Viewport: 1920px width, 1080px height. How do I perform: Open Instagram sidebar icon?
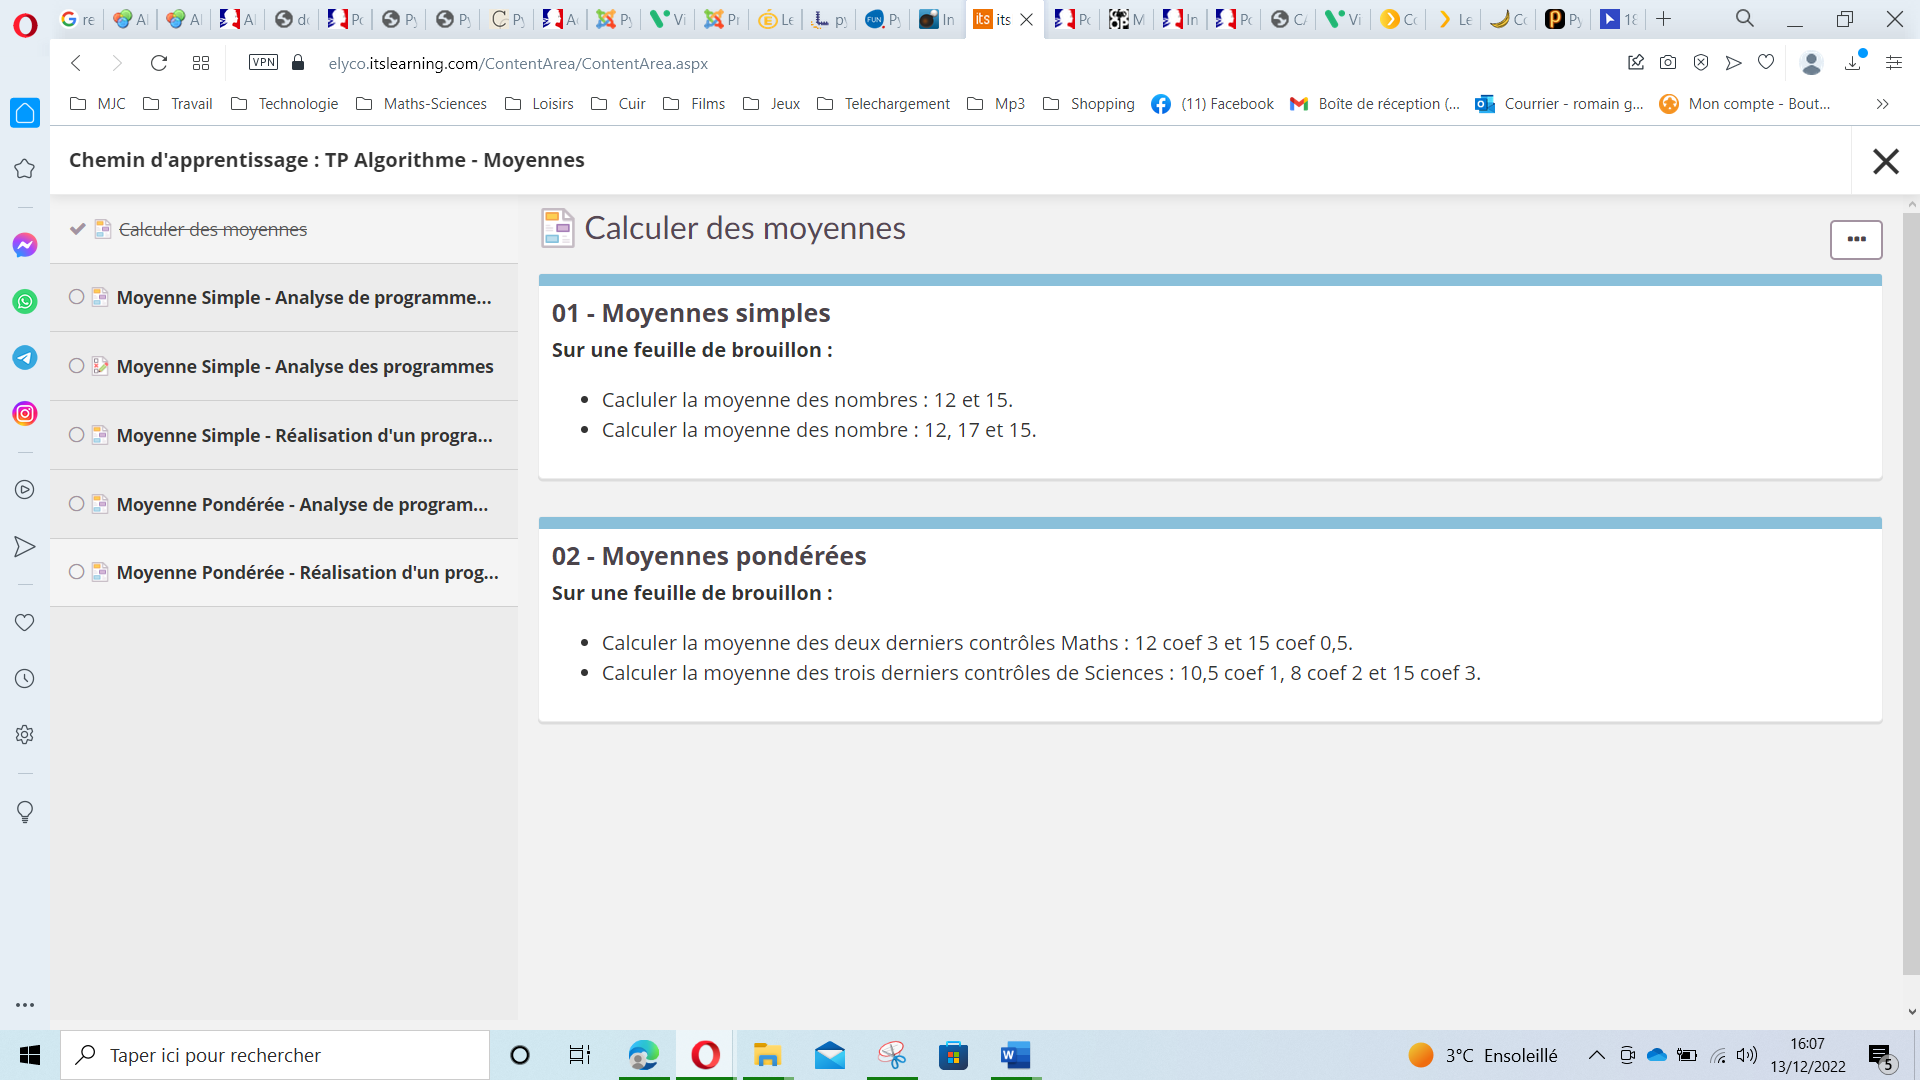coord(25,414)
